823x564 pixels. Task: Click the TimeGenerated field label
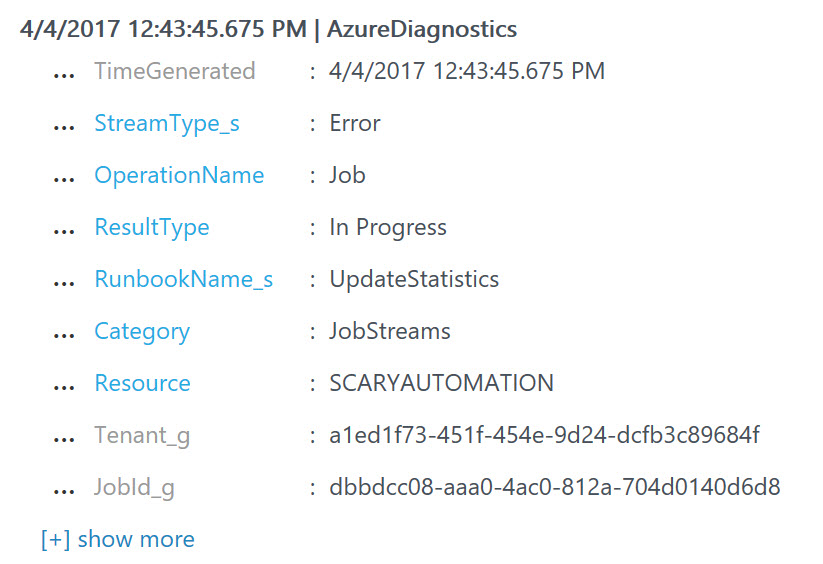click(x=175, y=72)
